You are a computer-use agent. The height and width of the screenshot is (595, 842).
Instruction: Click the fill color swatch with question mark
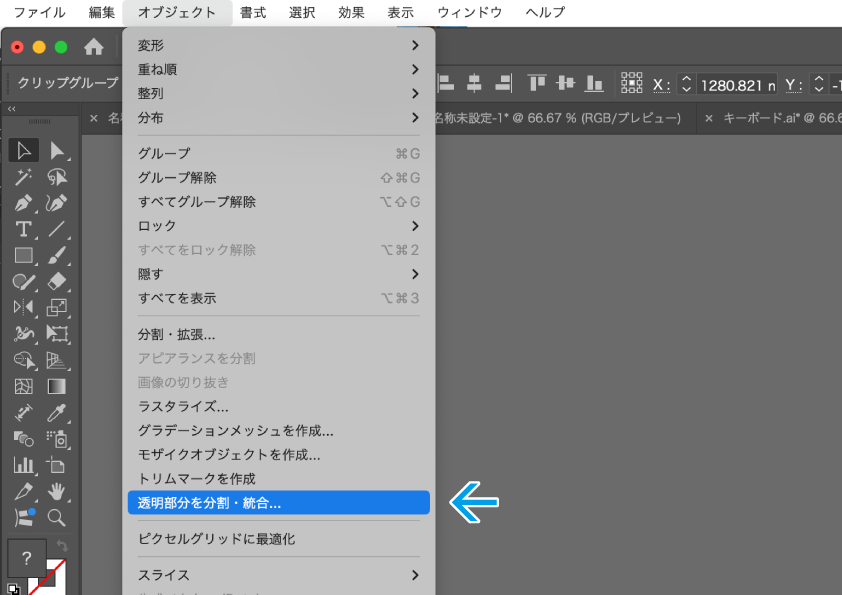pyautogui.click(x=27, y=558)
